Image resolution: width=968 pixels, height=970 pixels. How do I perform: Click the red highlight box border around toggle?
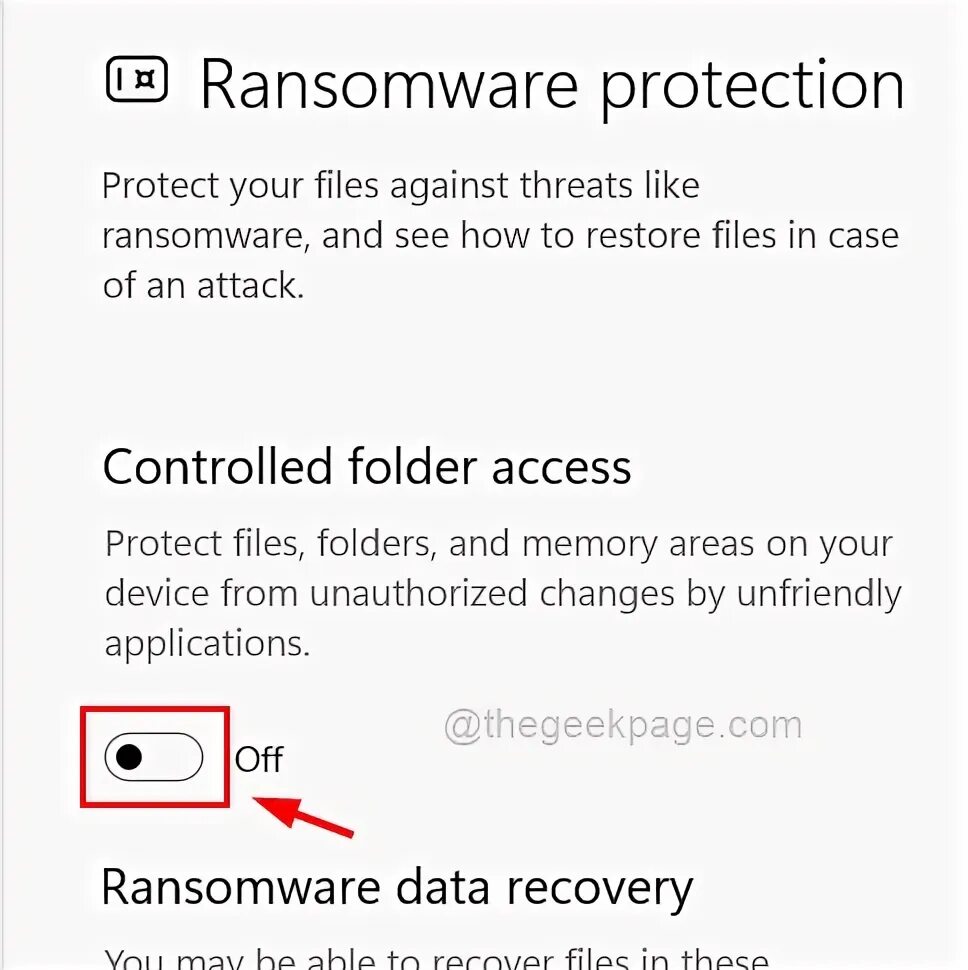(155, 708)
